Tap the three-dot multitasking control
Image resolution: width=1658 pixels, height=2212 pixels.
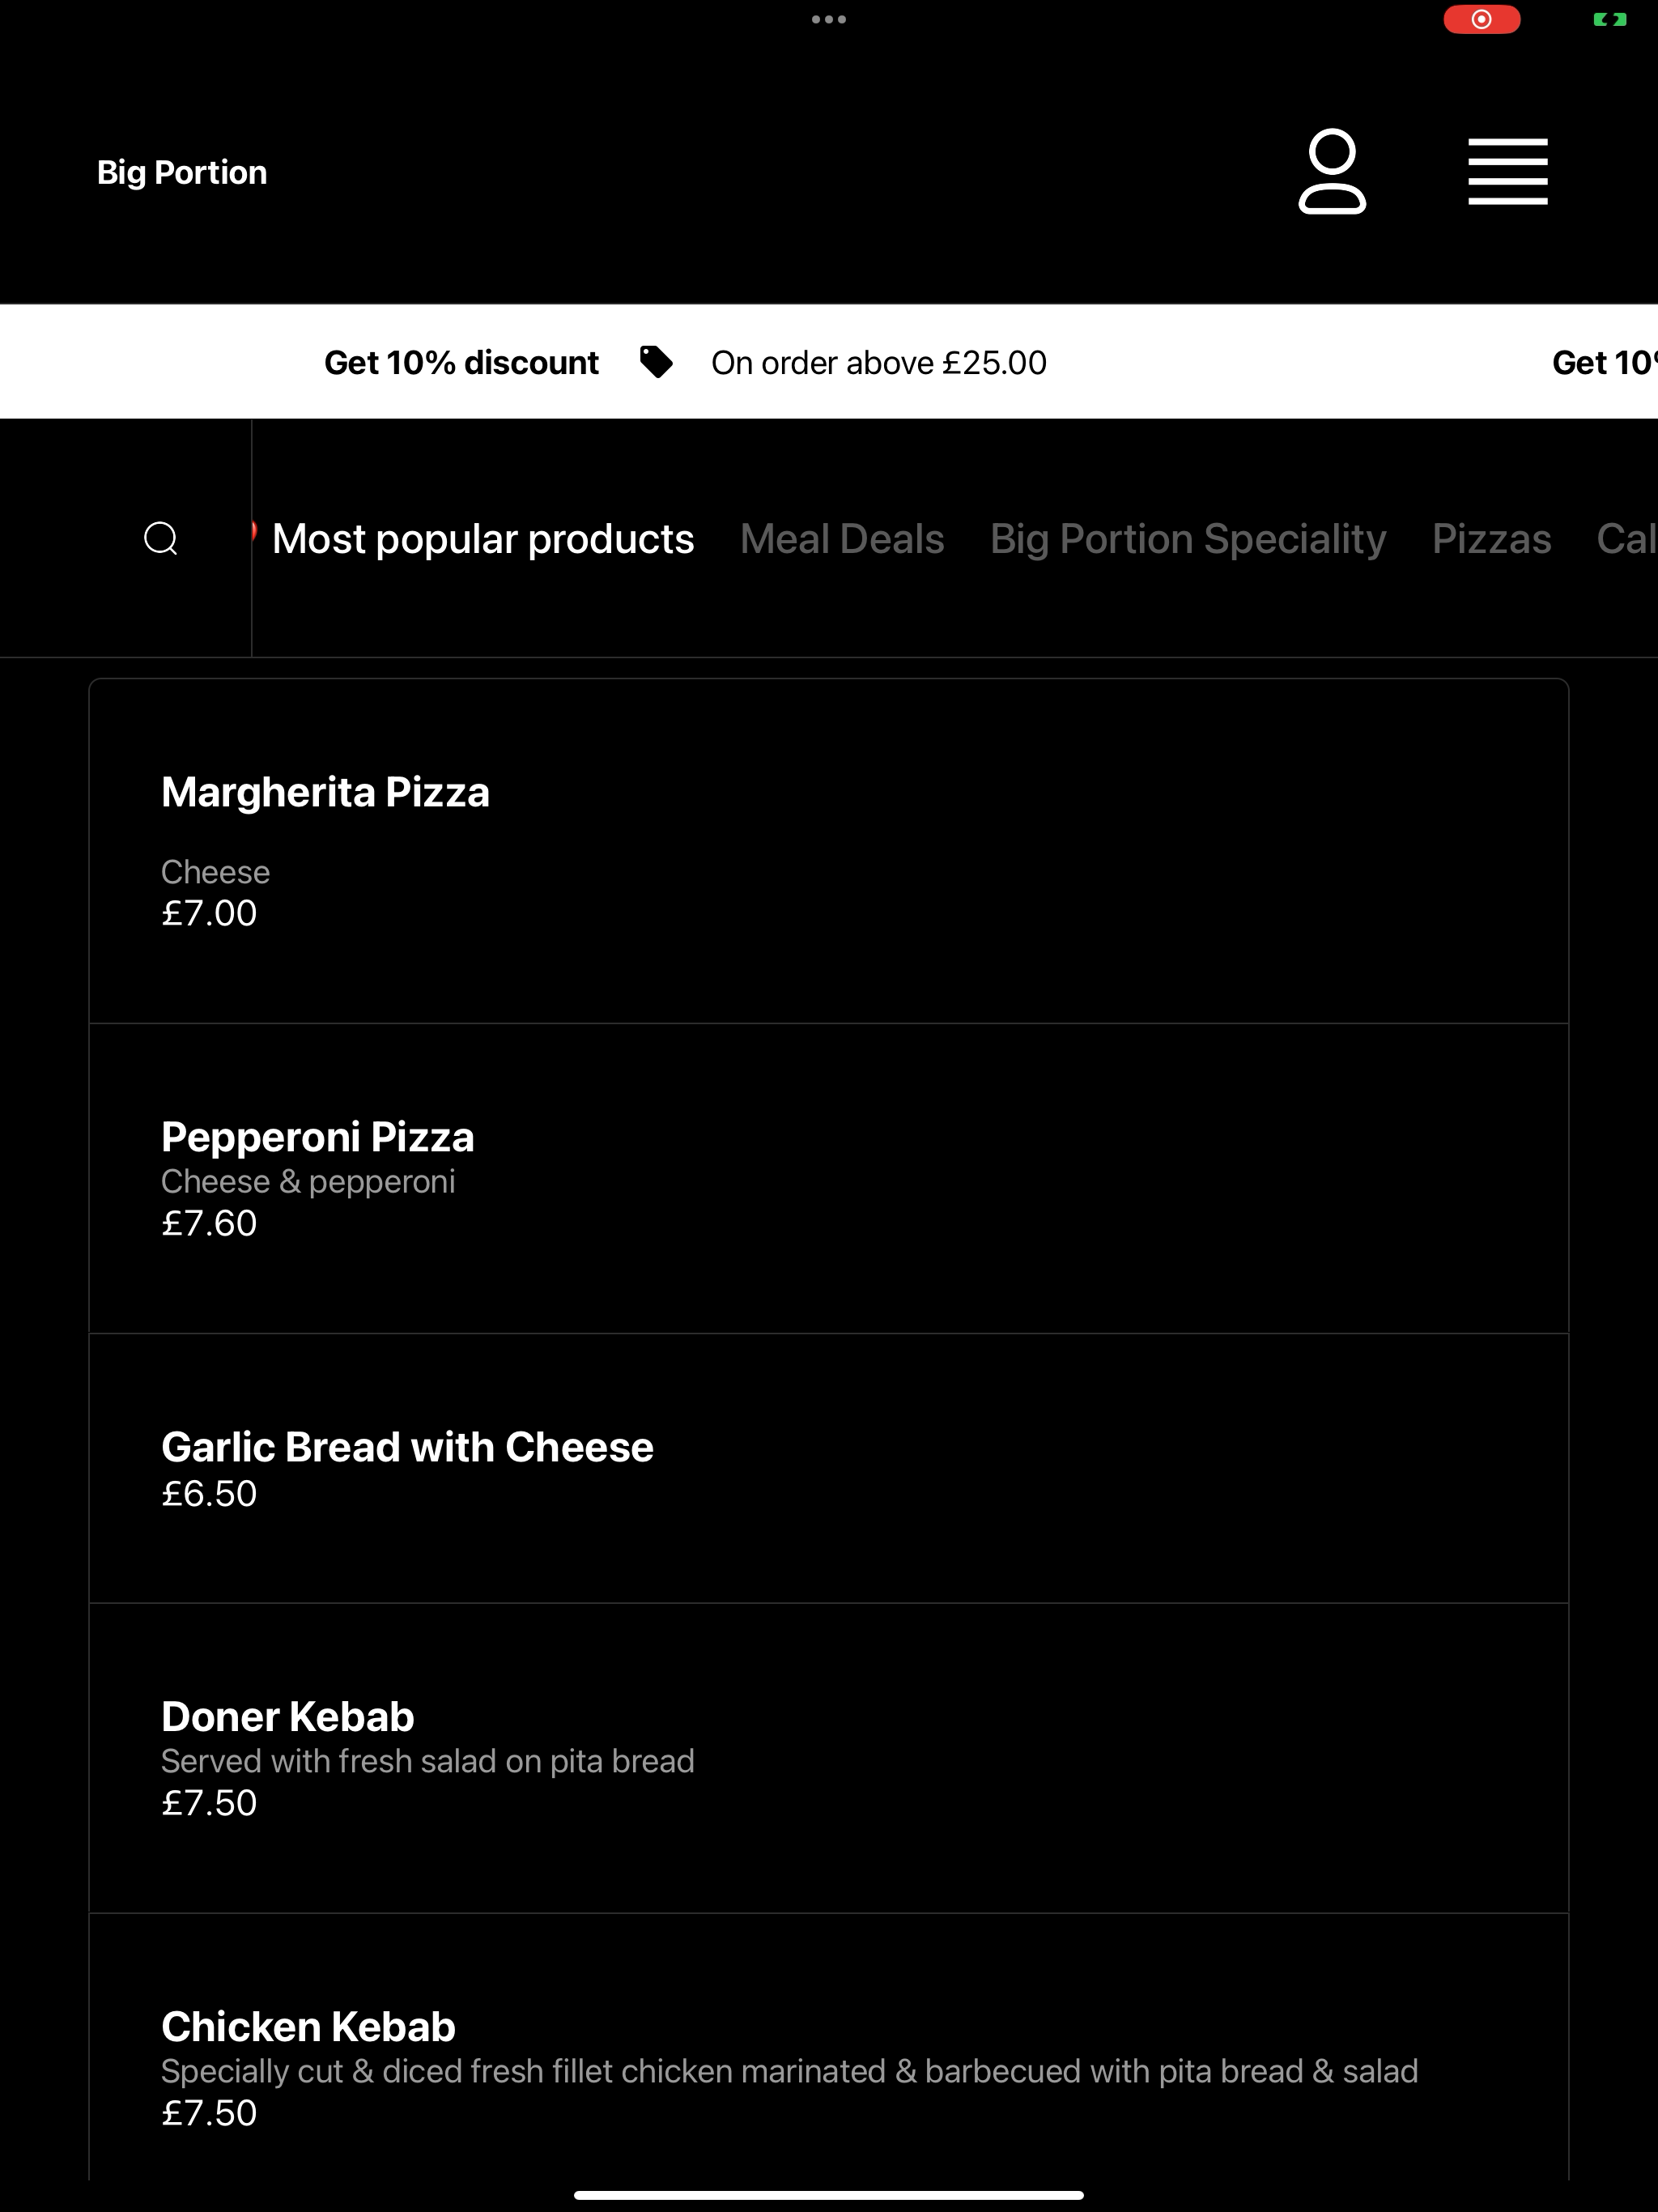[x=829, y=19]
